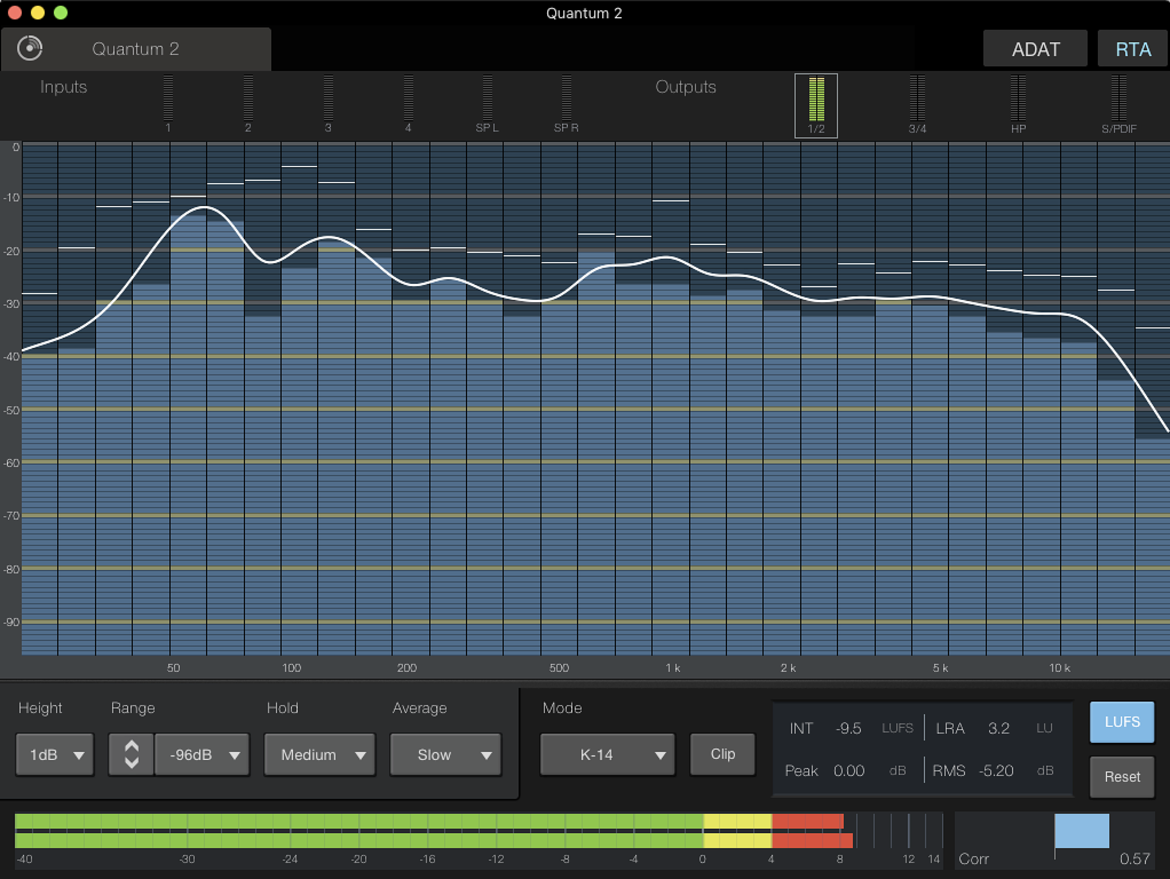Click the 50 frequency axis label
1170x879 pixels.
point(173,668)
